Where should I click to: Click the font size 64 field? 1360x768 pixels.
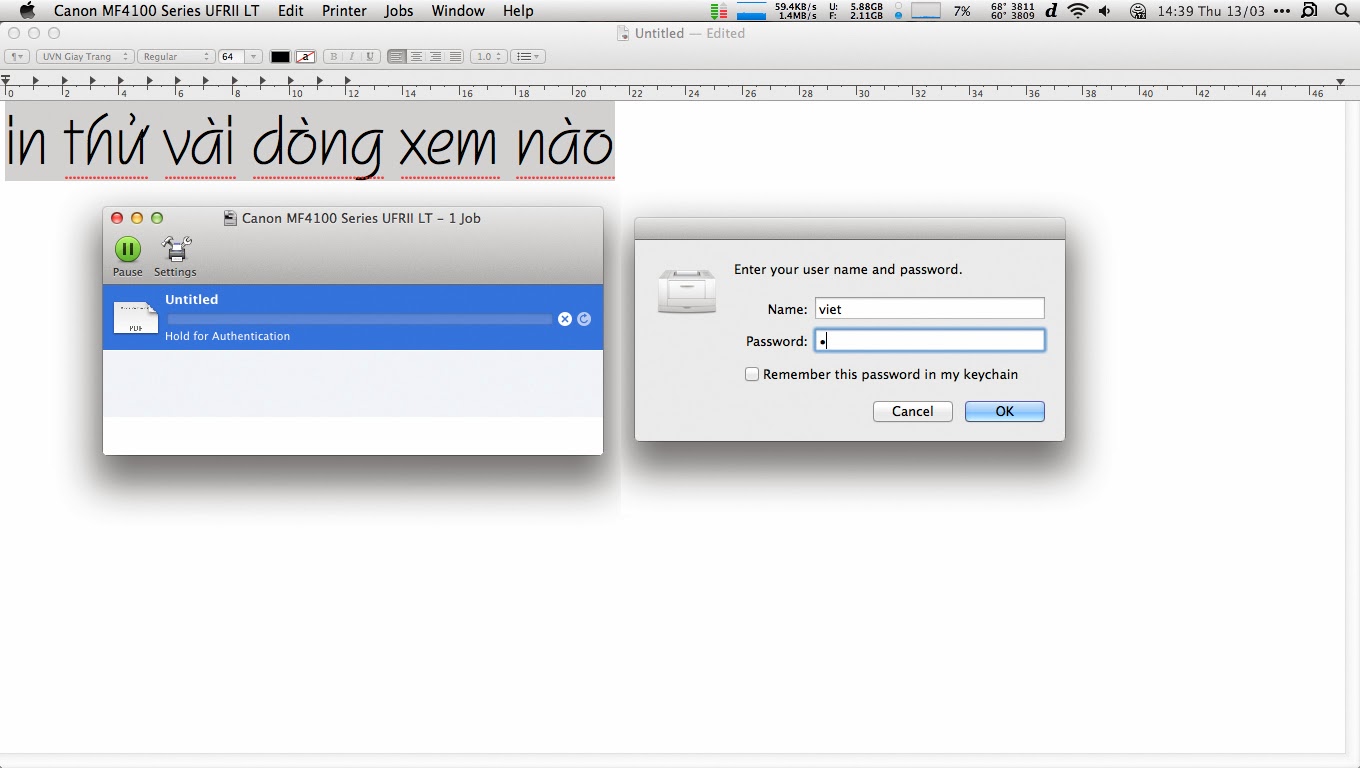[x=231, y=57]
